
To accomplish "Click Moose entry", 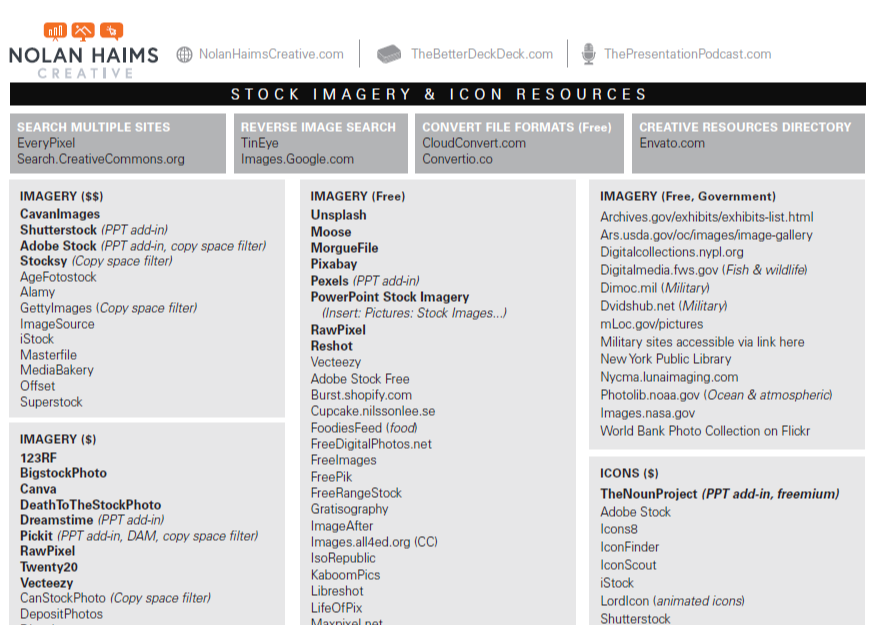I will click(331, 232).
